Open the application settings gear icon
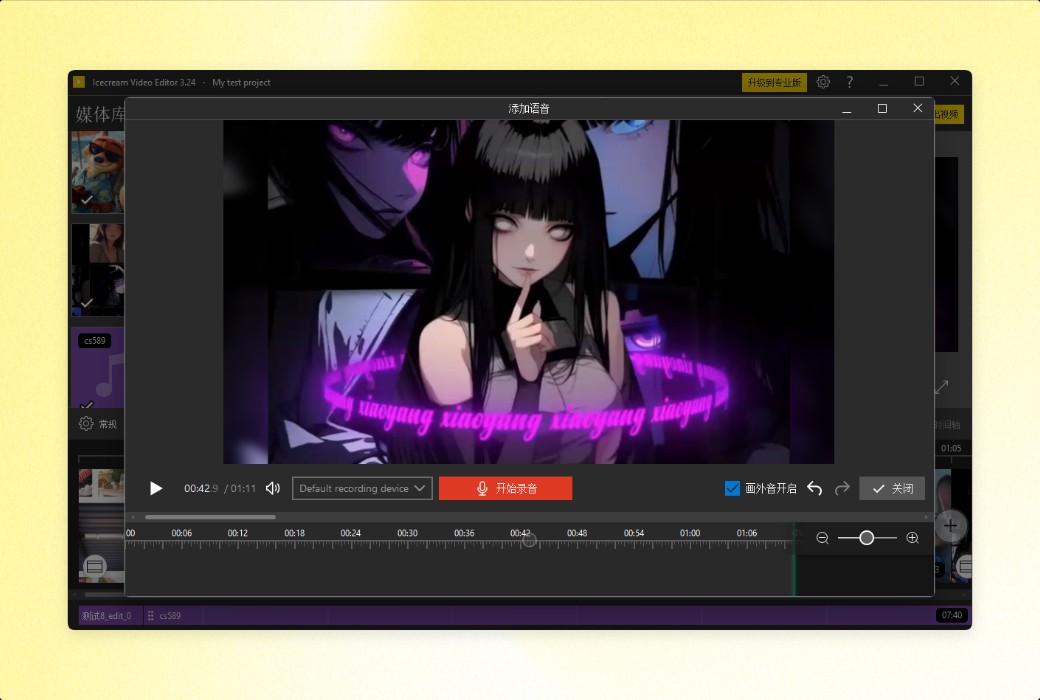The height and width of the screenshot is (700, 1040). click(x=823, y=82)
